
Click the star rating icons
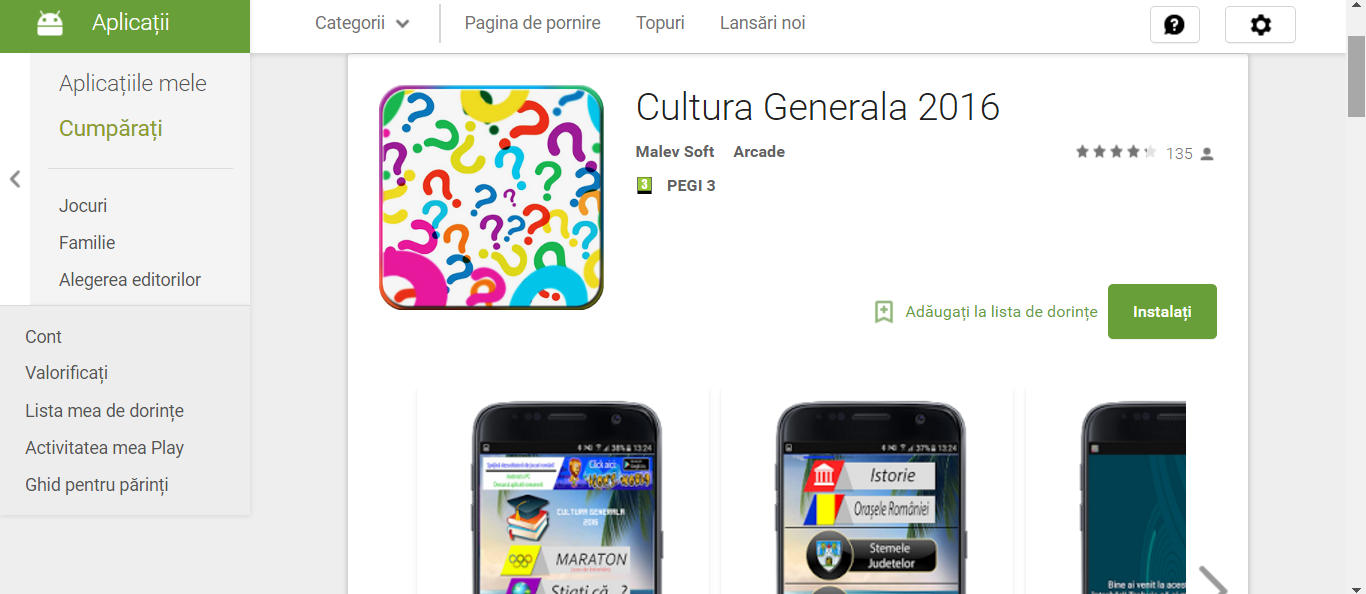click(x=1116, y=153)
